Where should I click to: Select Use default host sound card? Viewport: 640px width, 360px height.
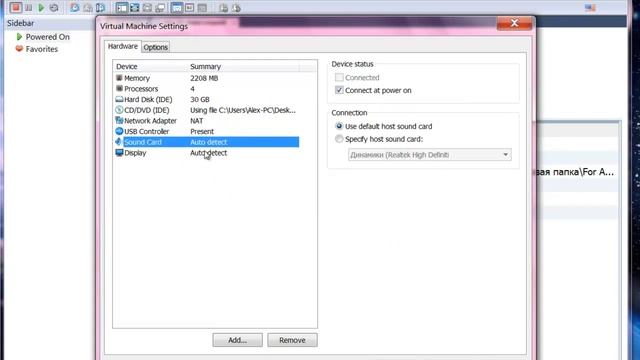(x=339, y=126)
